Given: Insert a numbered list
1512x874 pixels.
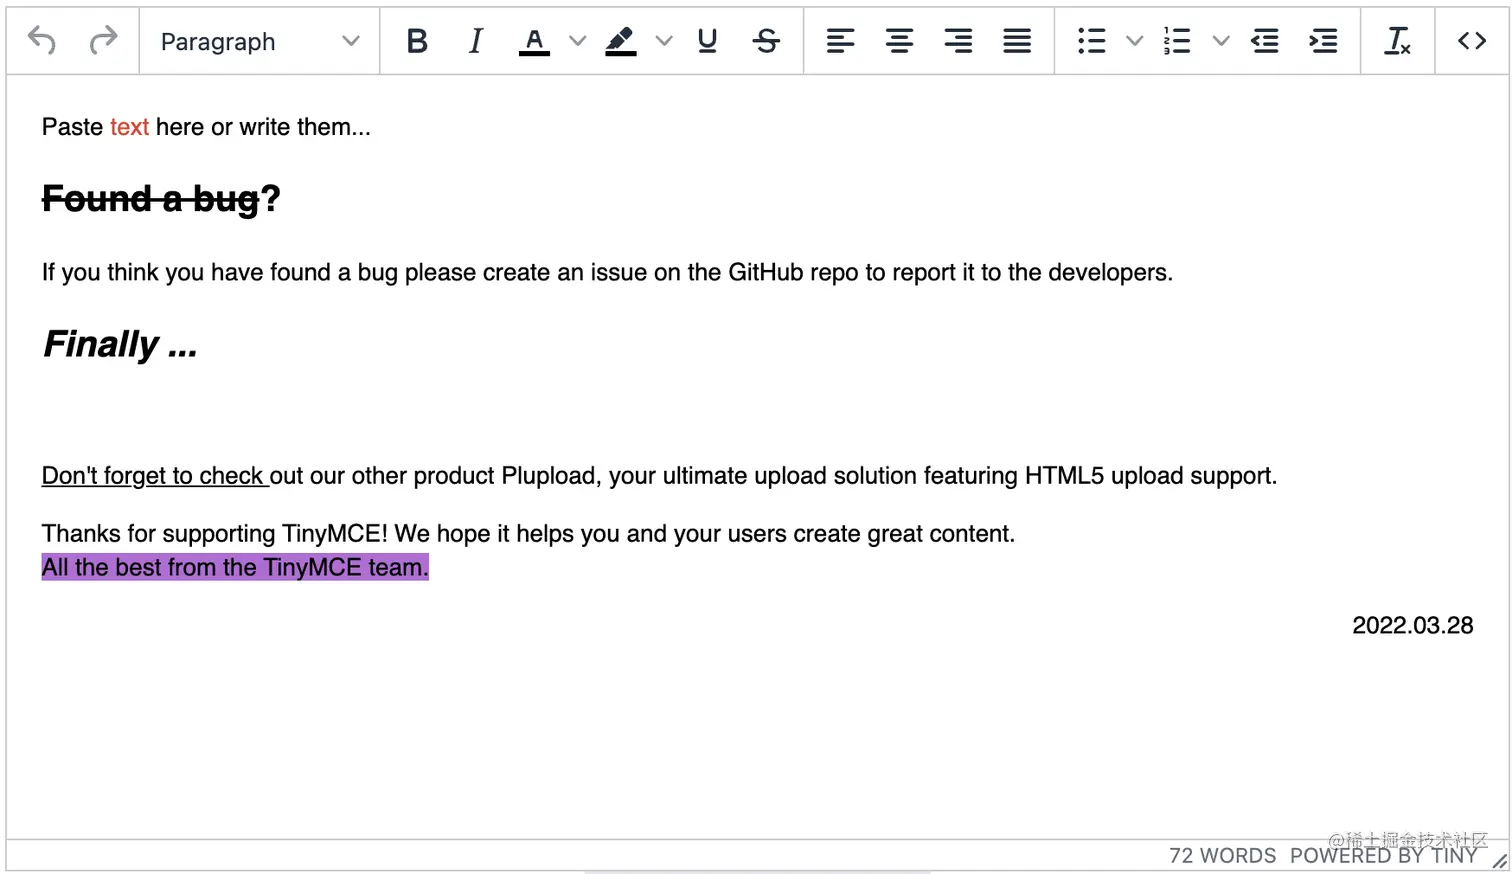Looking at the screenshot, I should tap(1177, 41).
